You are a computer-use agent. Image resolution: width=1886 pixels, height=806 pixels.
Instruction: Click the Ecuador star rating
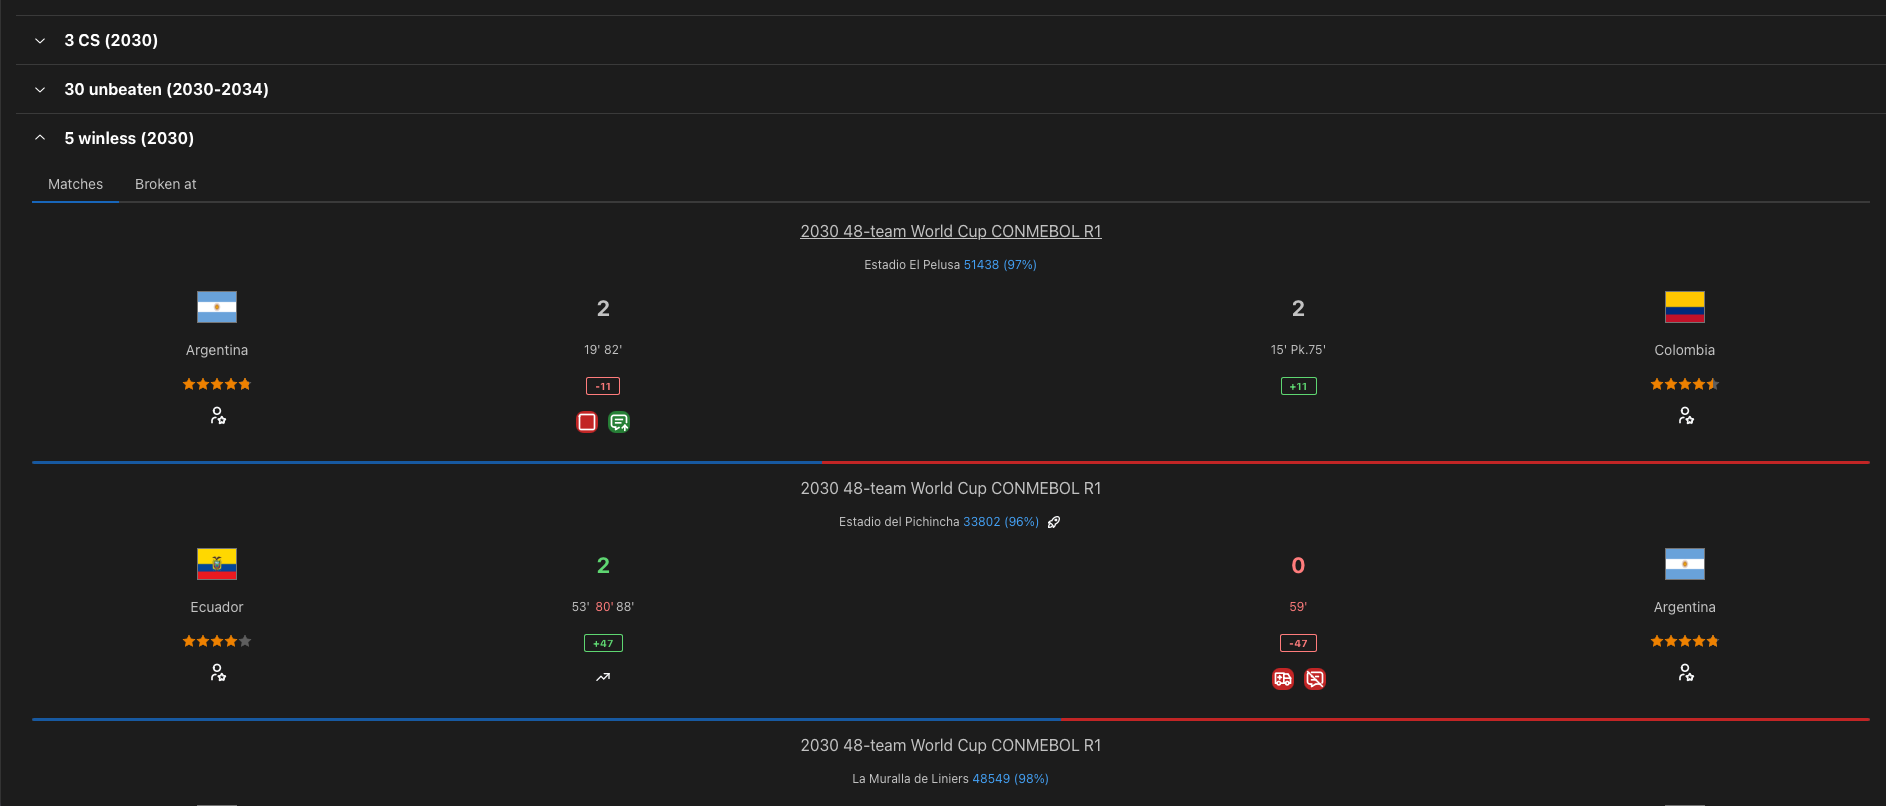pos(217,641)
